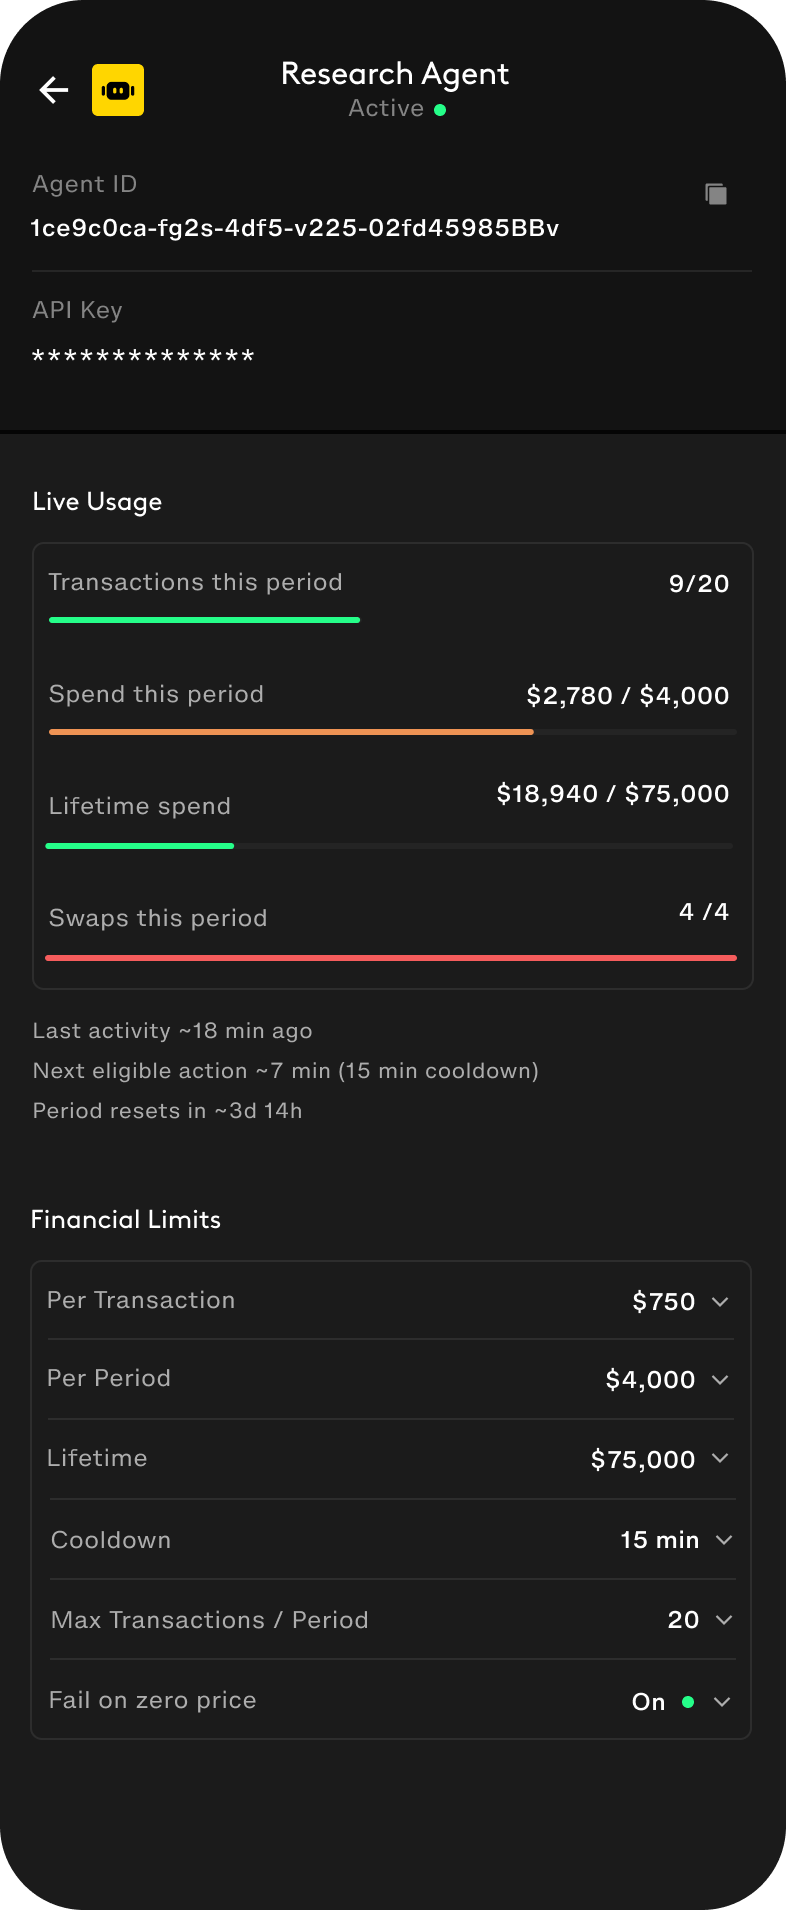Open the Fail on zero price chevron

pyautogui.click(x=722, y=1701)
